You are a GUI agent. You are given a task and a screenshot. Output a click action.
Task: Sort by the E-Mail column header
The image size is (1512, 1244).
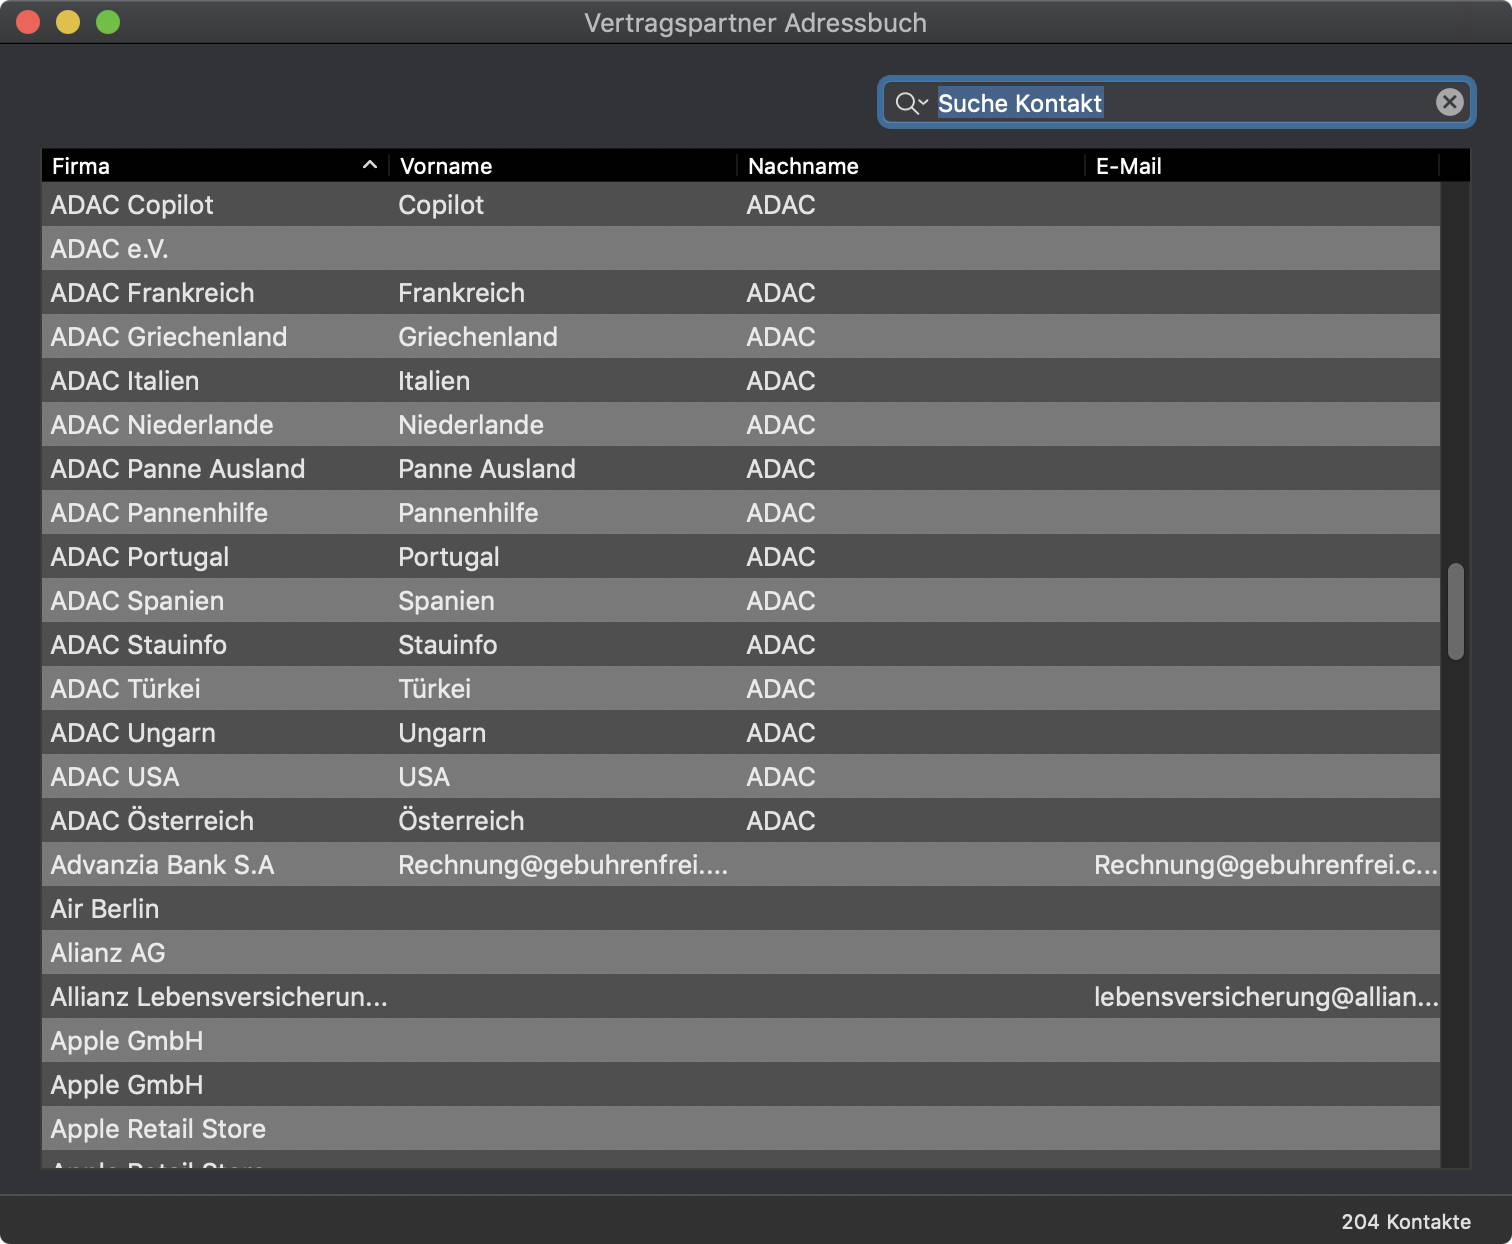(x=1261, y=166)
